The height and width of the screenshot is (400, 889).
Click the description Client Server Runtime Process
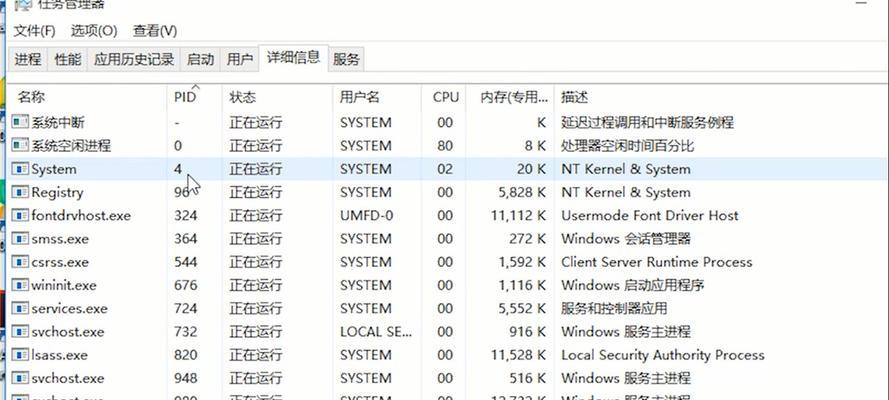pos(657,262)
